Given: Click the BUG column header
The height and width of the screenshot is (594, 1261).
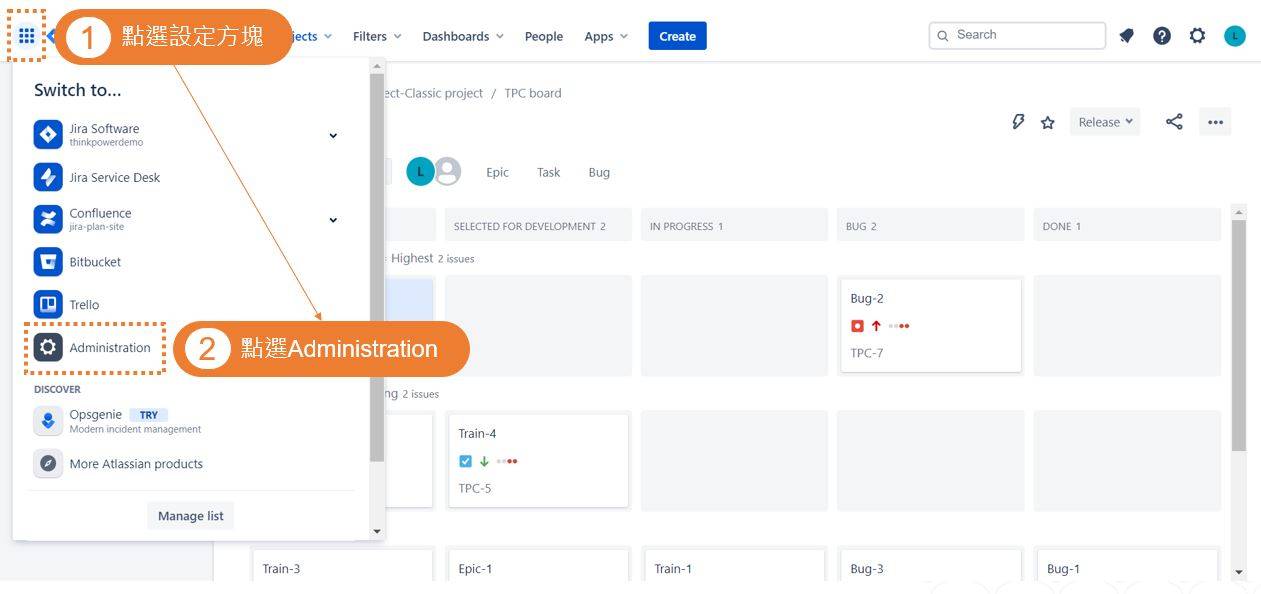Looking at the screenshot, I should [931, 226].
